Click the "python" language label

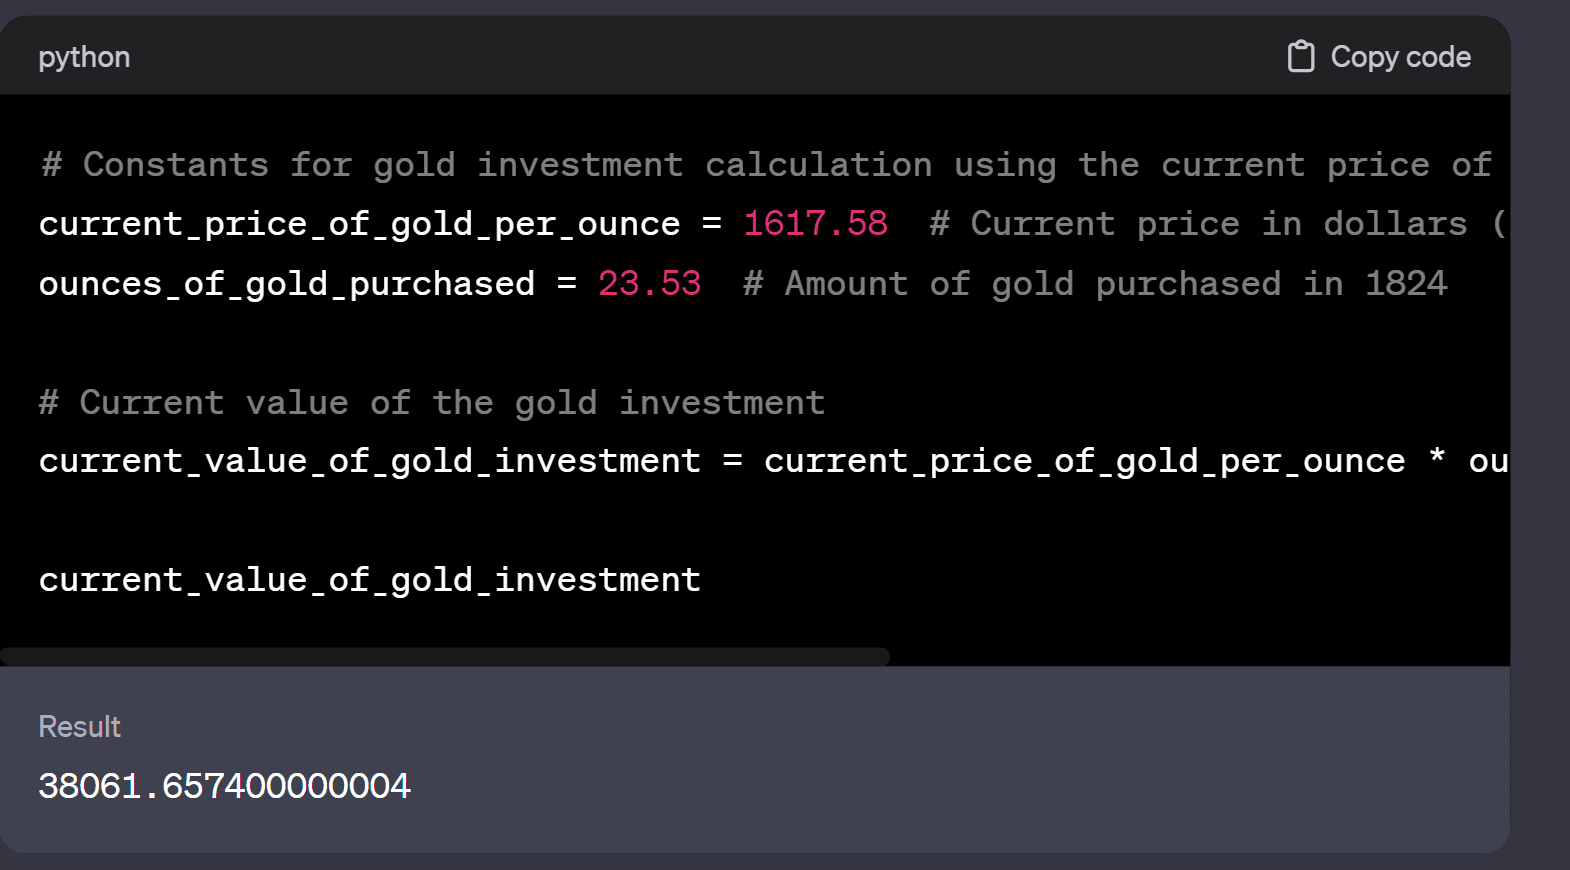coord(84,57)
